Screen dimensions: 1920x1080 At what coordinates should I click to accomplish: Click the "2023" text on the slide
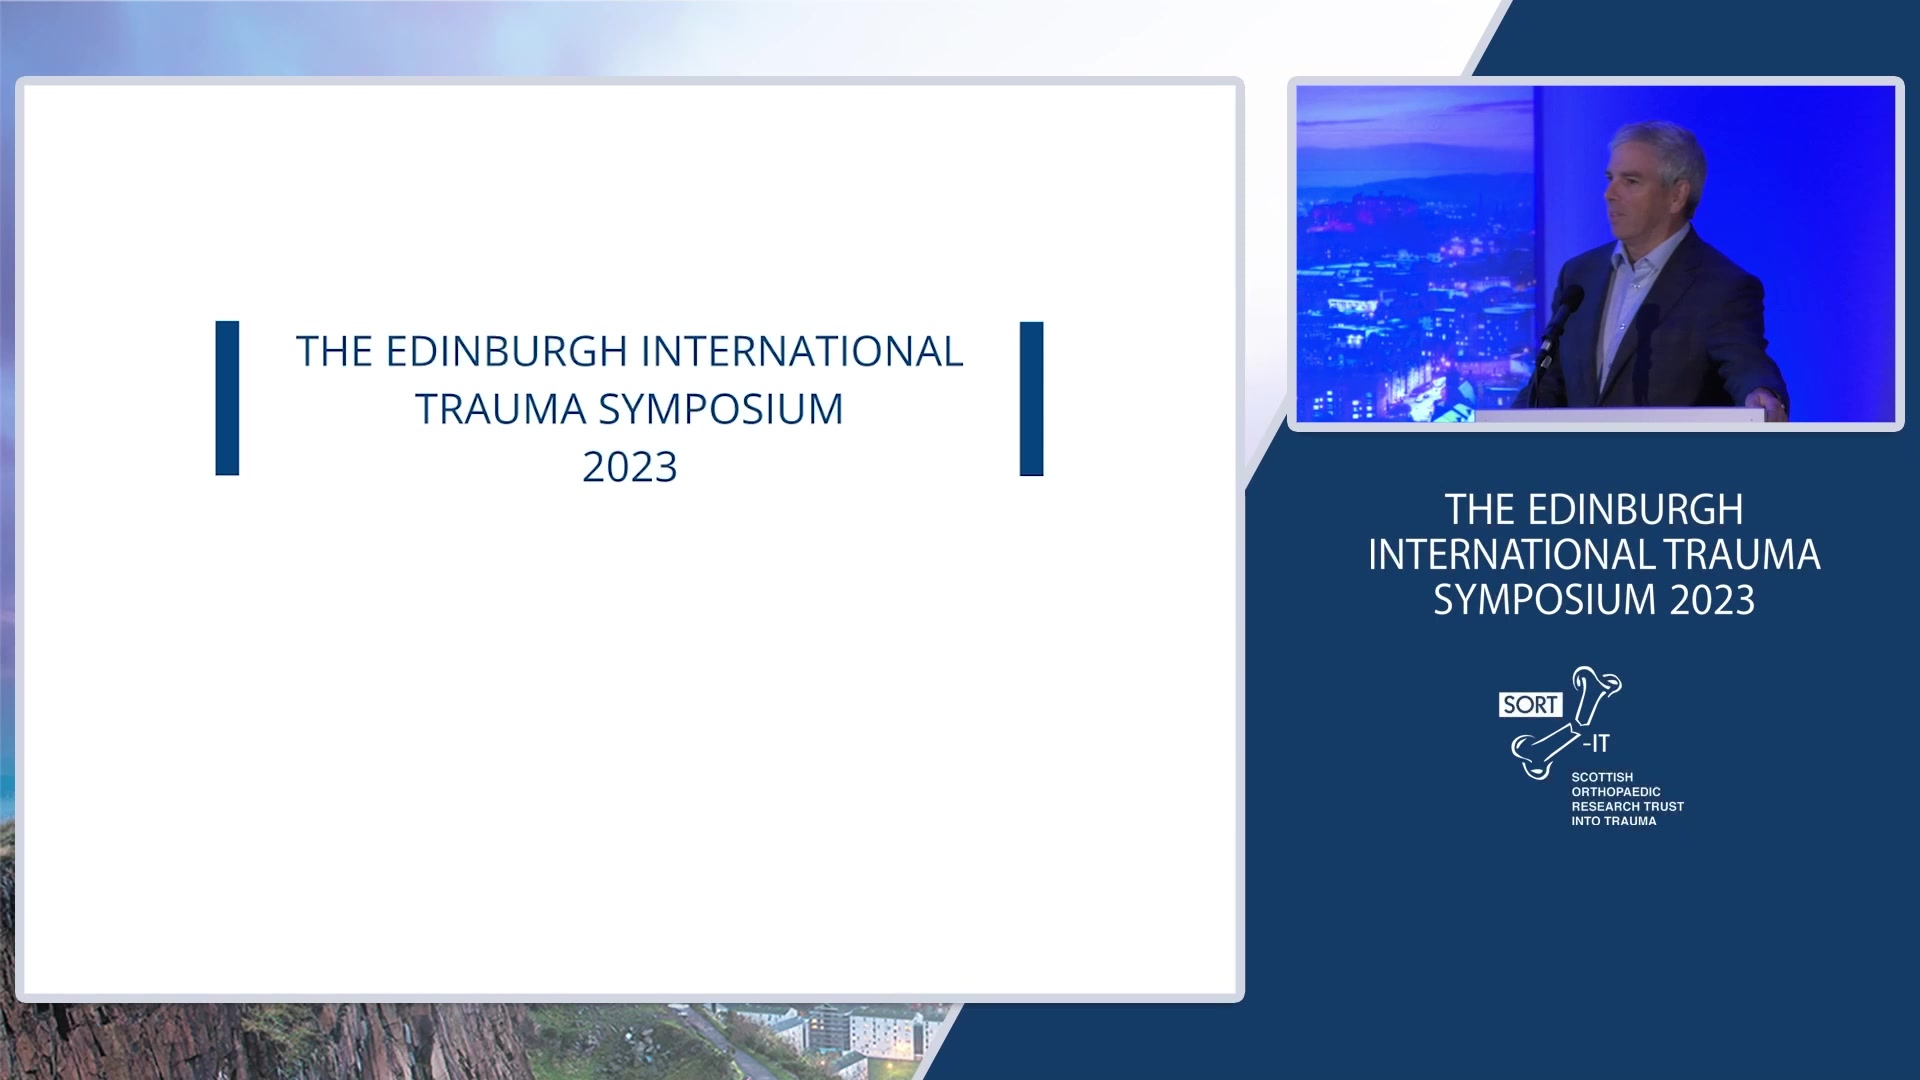point(629,467)
